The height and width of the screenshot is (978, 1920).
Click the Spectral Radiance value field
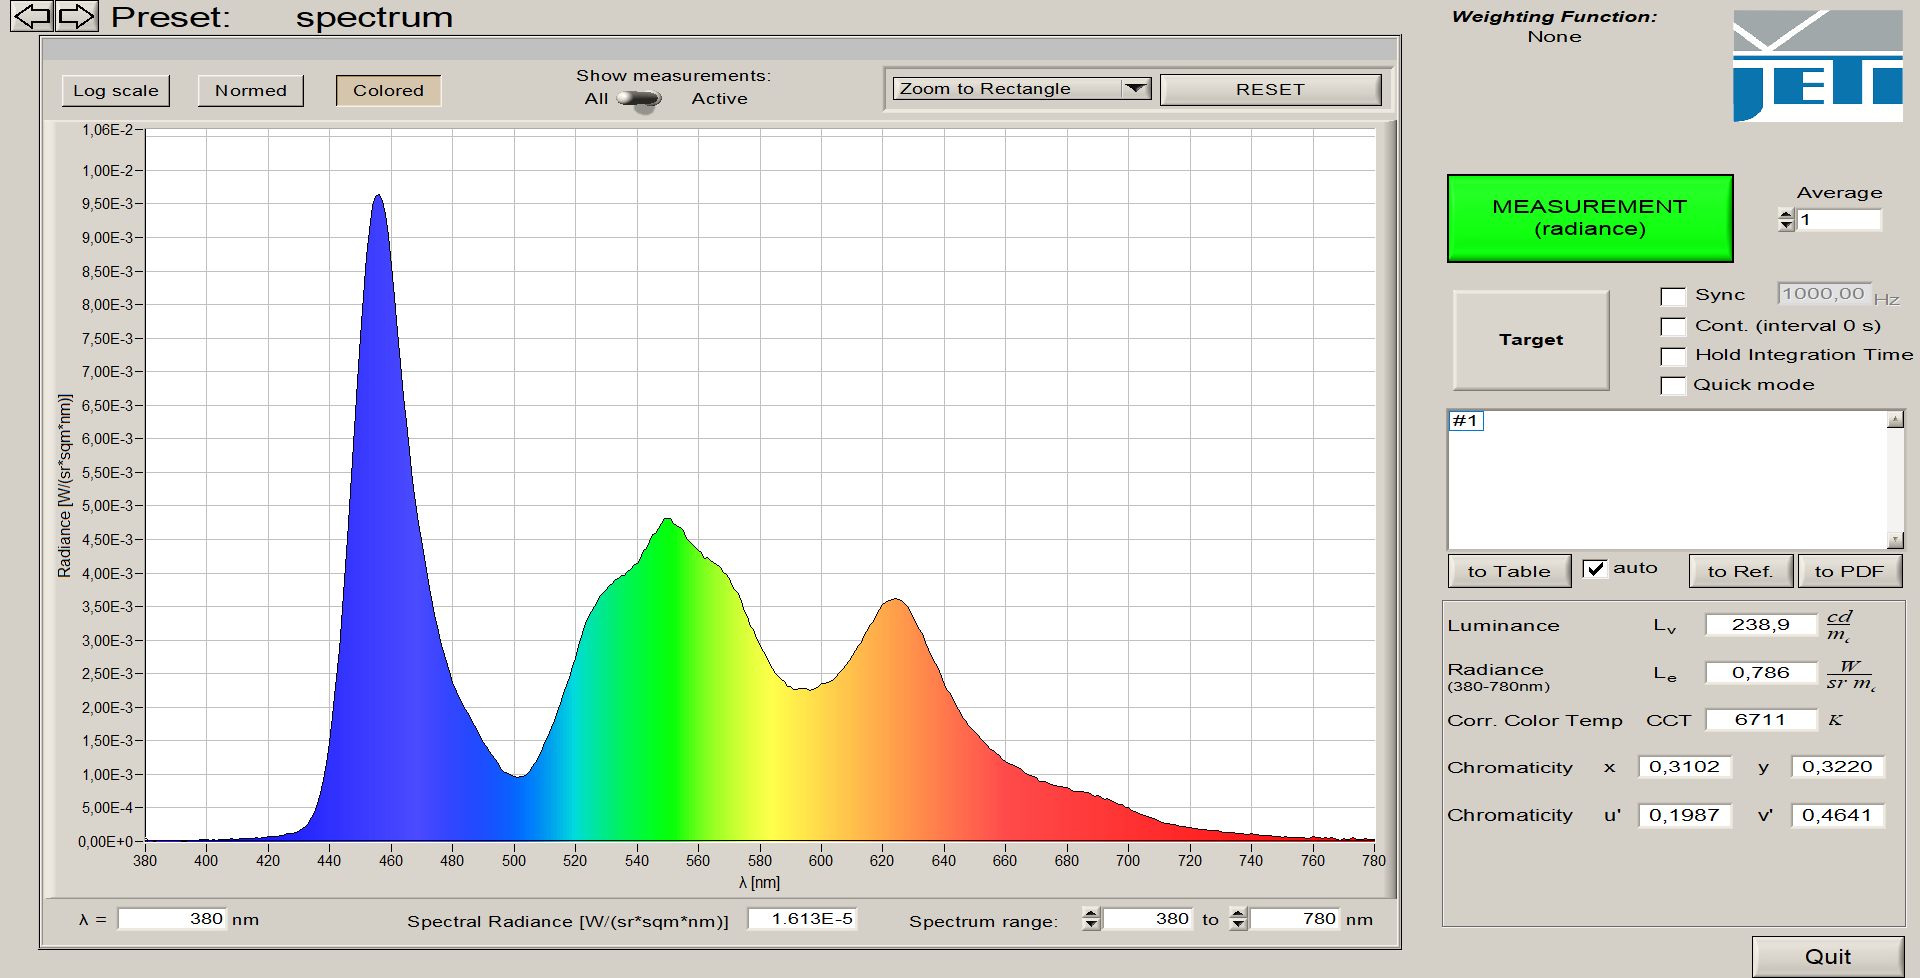point(802,919)
